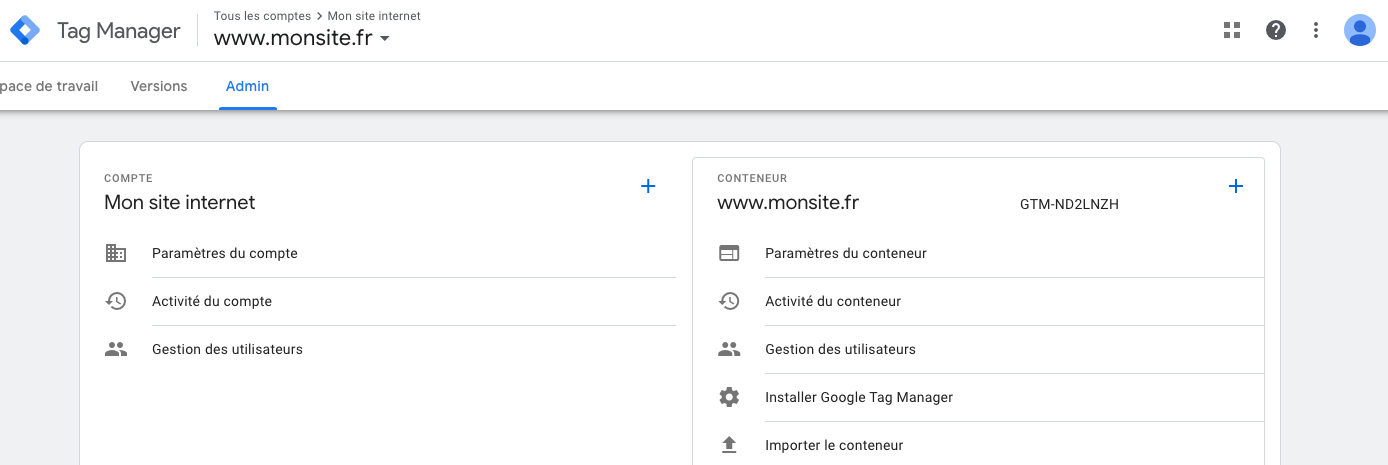Open the Tous les comptes breadcrumb link

coord(263,16)
